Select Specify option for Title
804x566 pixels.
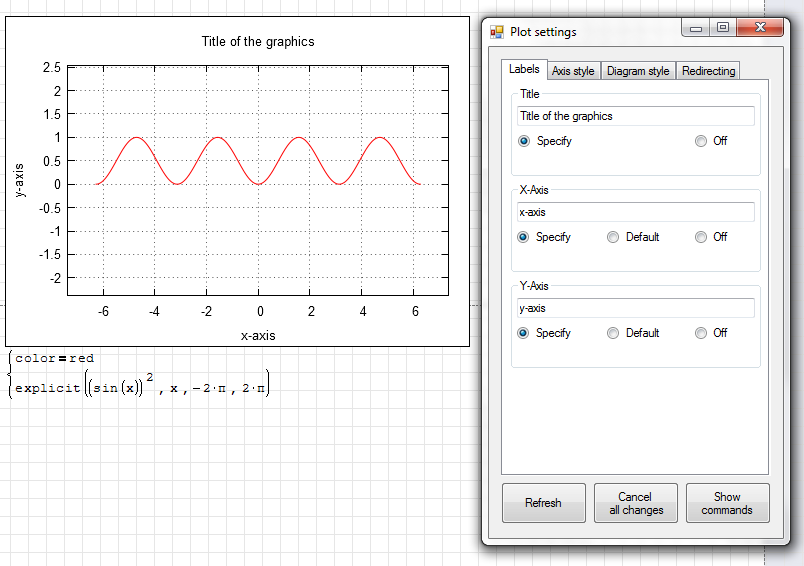pos(524,141)
